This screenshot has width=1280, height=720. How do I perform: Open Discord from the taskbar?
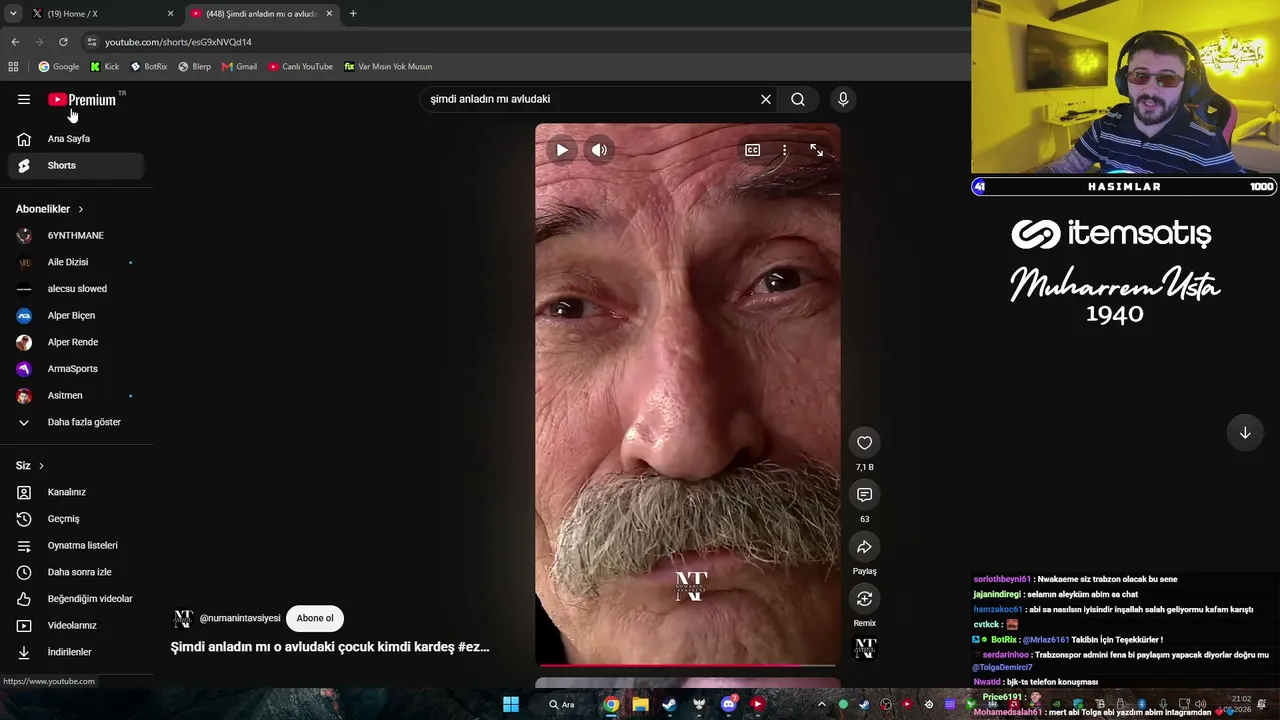[729, 704]
